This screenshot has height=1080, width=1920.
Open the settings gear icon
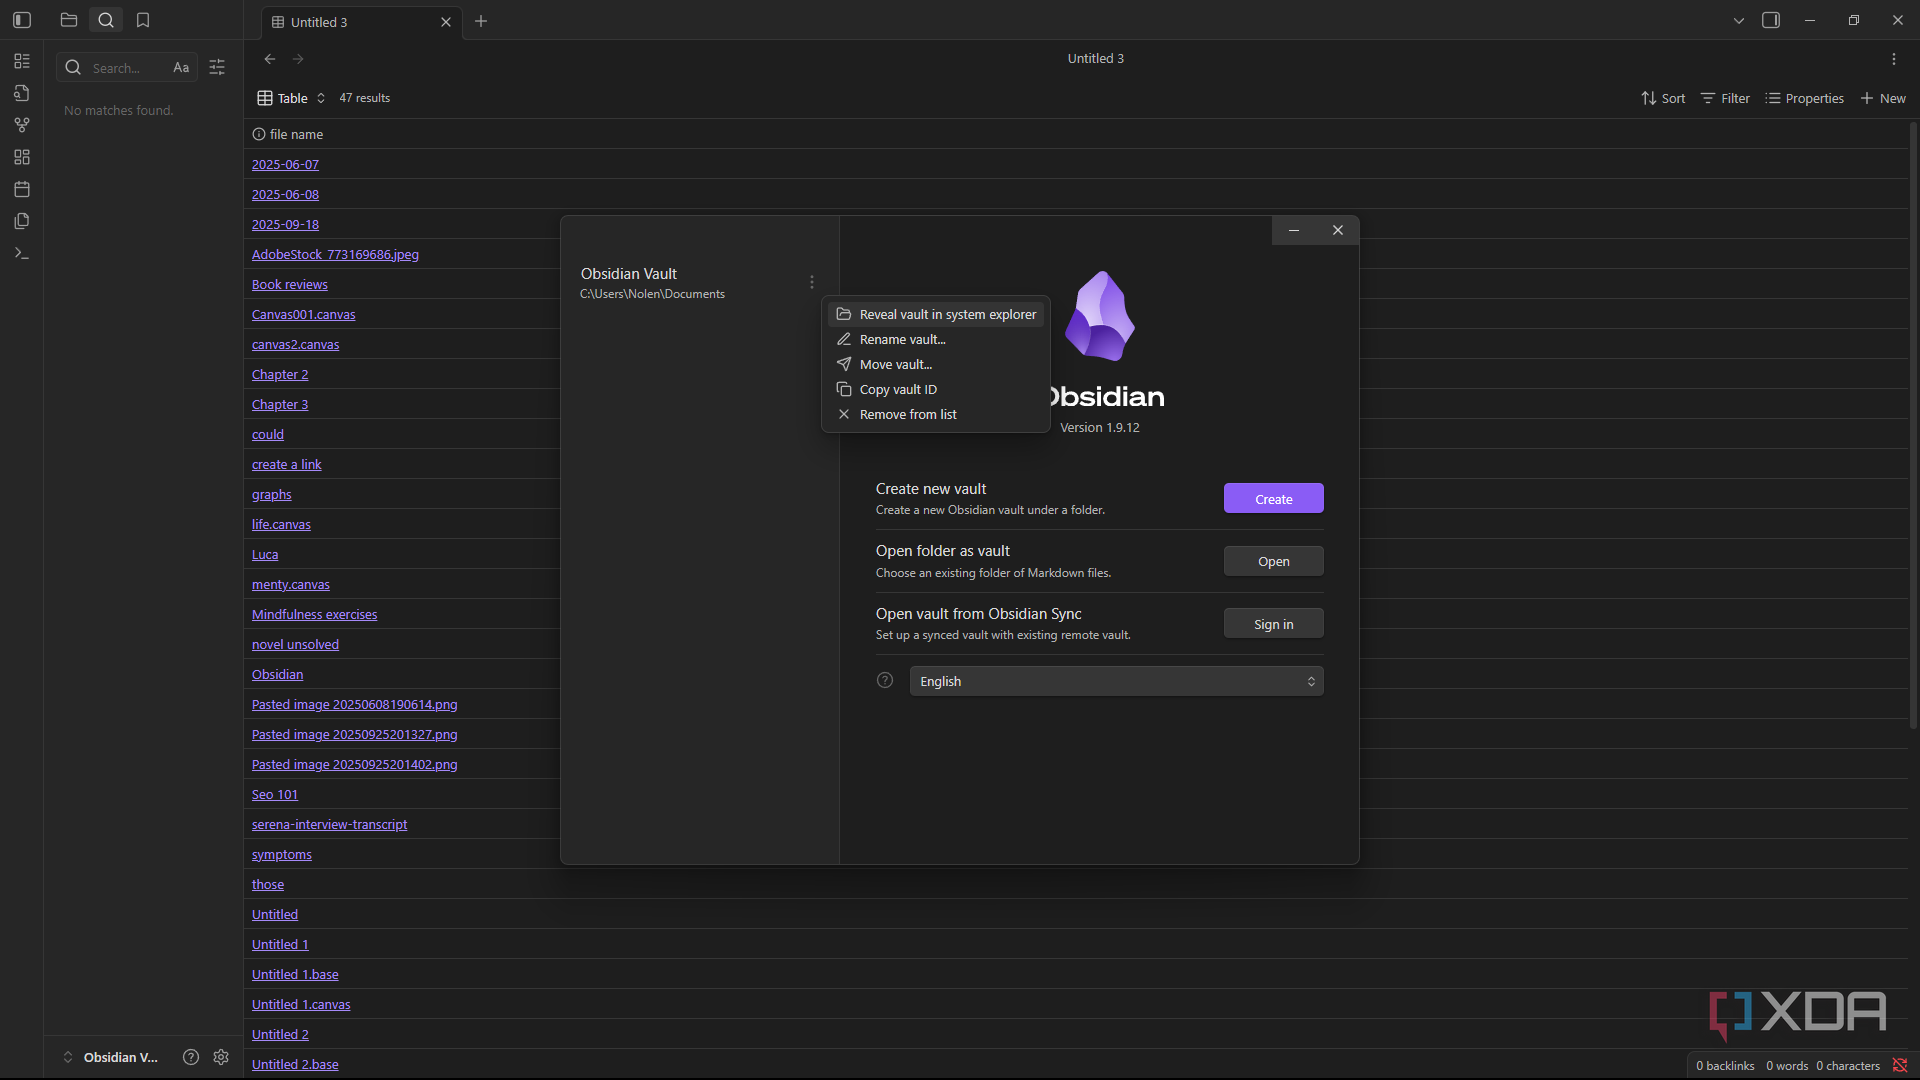coord(221,1057)
